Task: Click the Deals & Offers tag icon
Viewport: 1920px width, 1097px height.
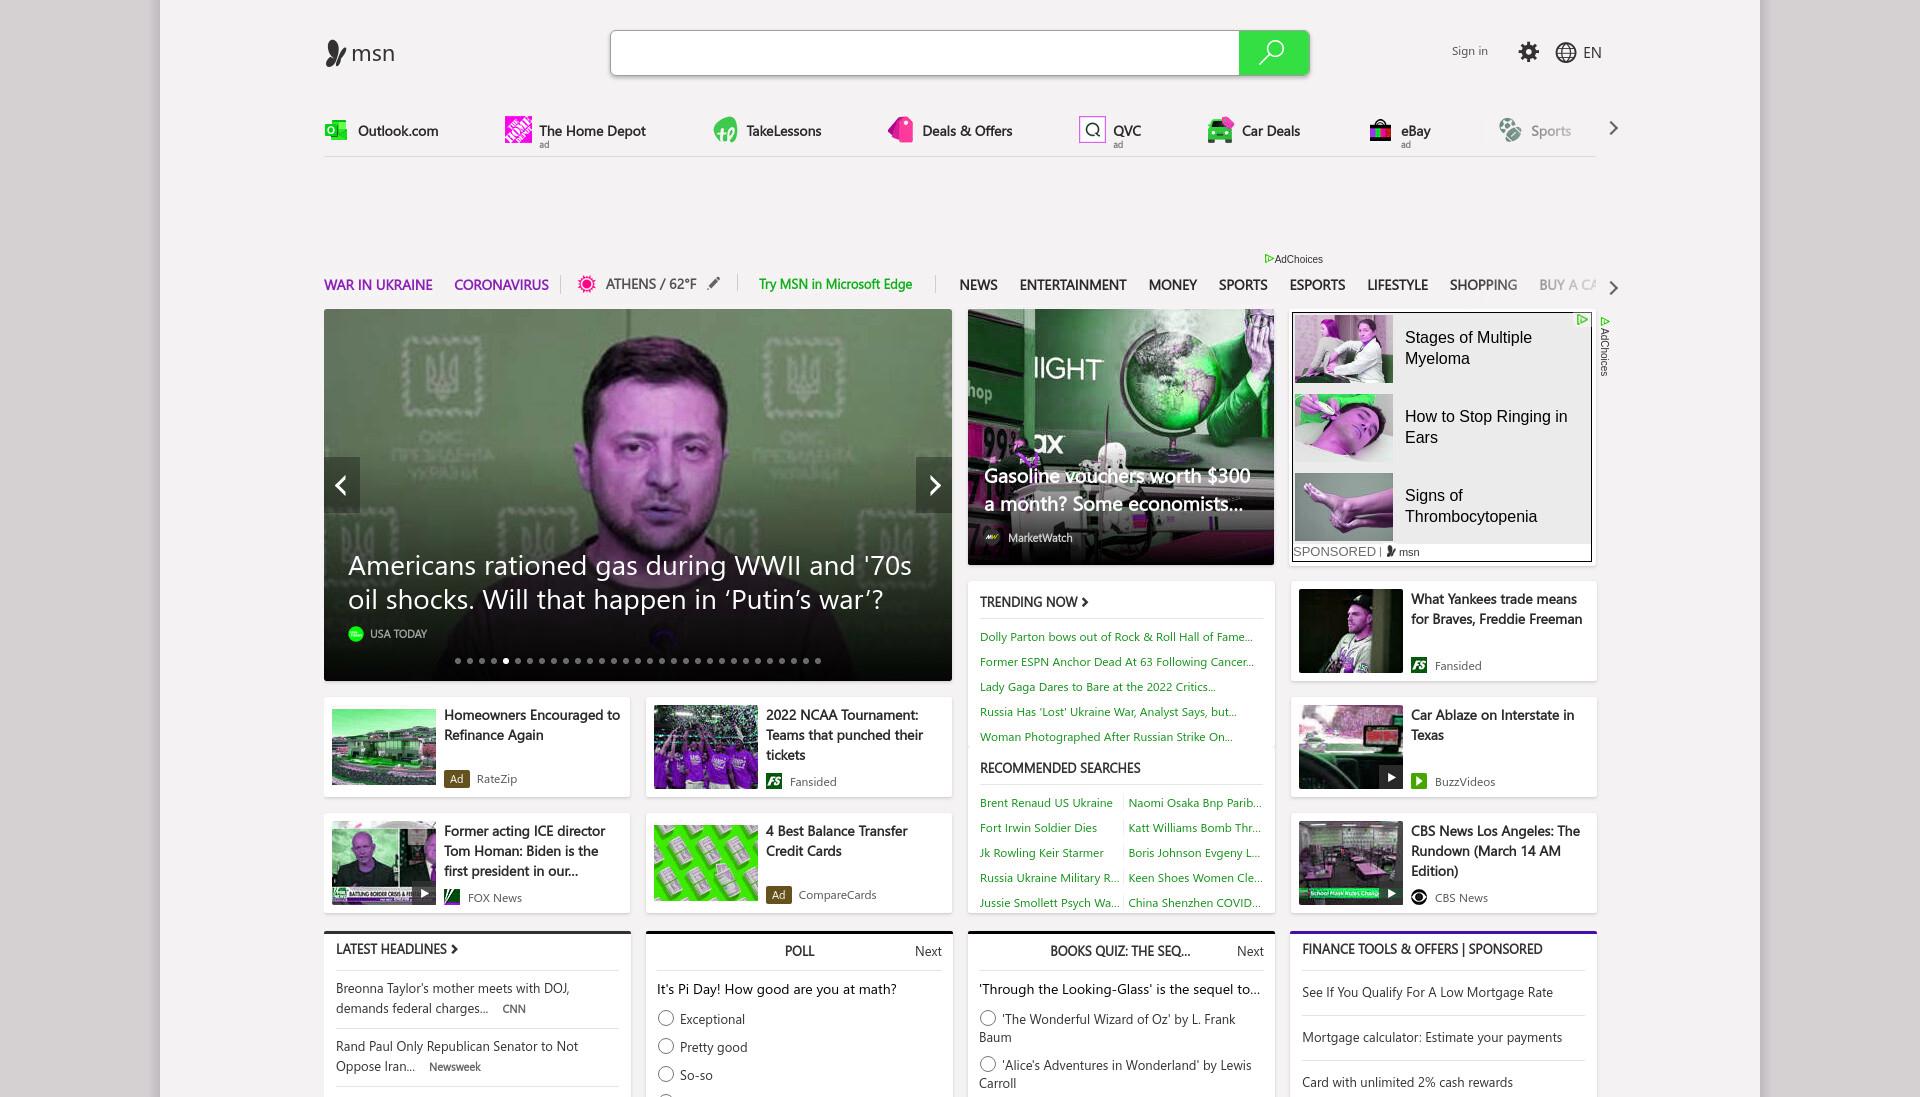Action: tap(900, 130)
